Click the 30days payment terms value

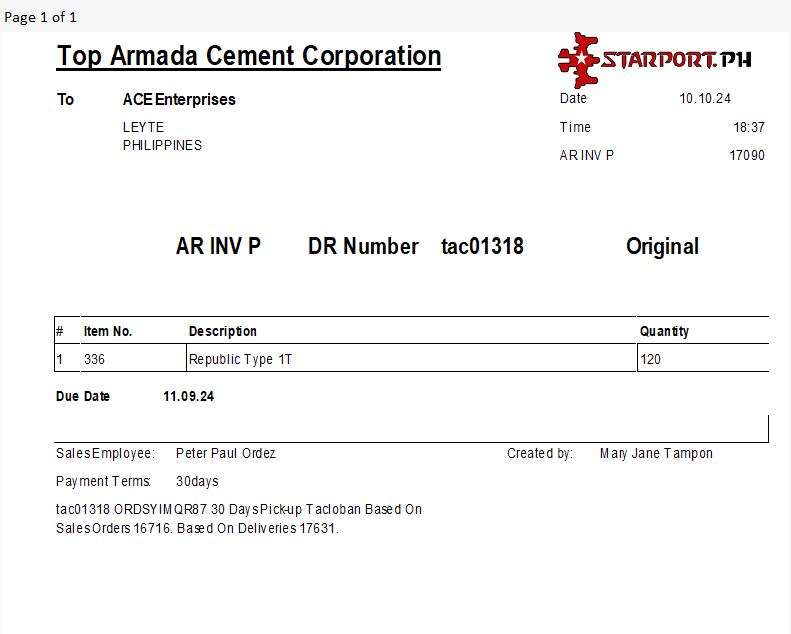click(x=197, y=481)
